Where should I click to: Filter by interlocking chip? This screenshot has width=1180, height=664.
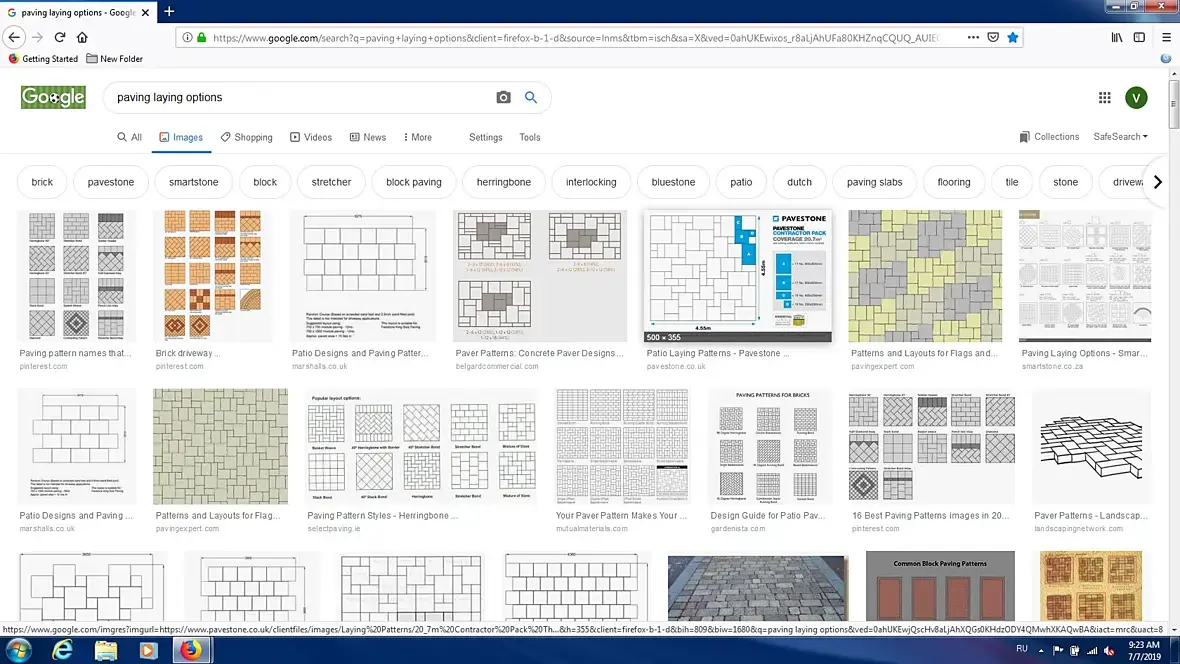(591, 181)
